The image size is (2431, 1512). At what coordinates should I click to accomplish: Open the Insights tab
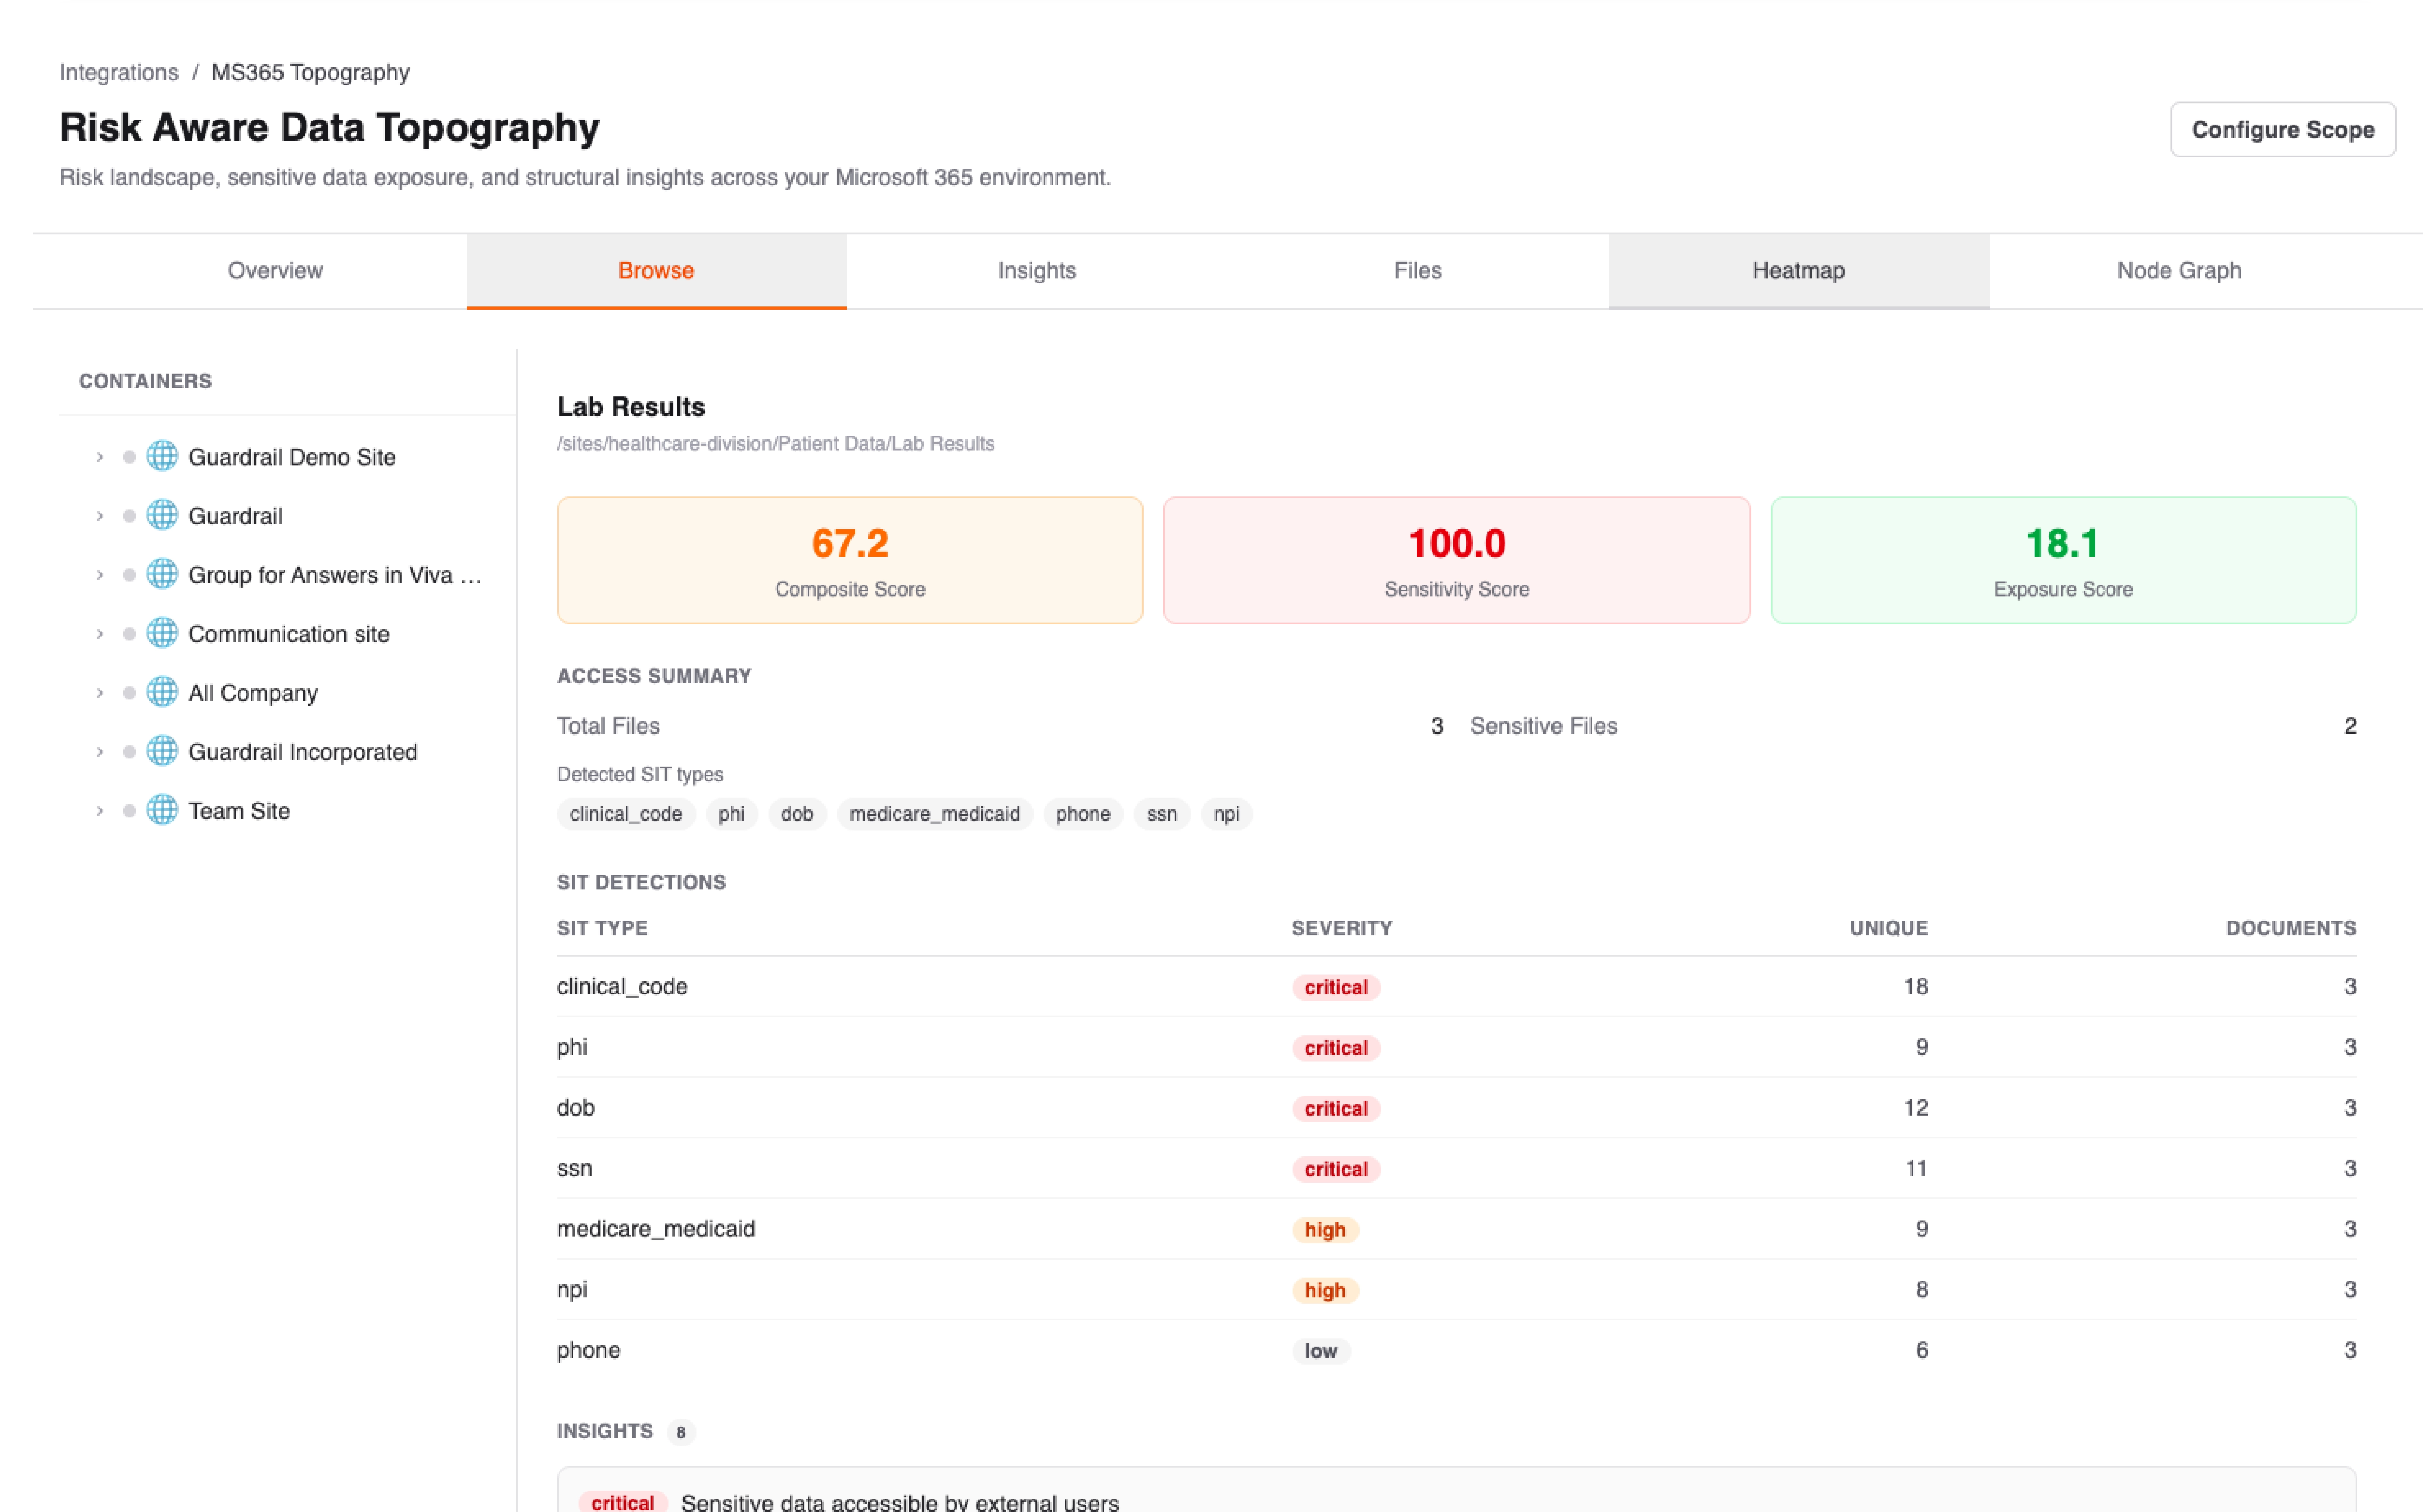click(1037, 271)
